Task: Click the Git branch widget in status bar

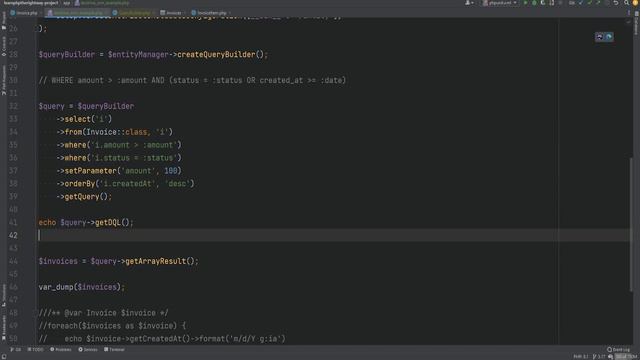Action: pos(599,357)
